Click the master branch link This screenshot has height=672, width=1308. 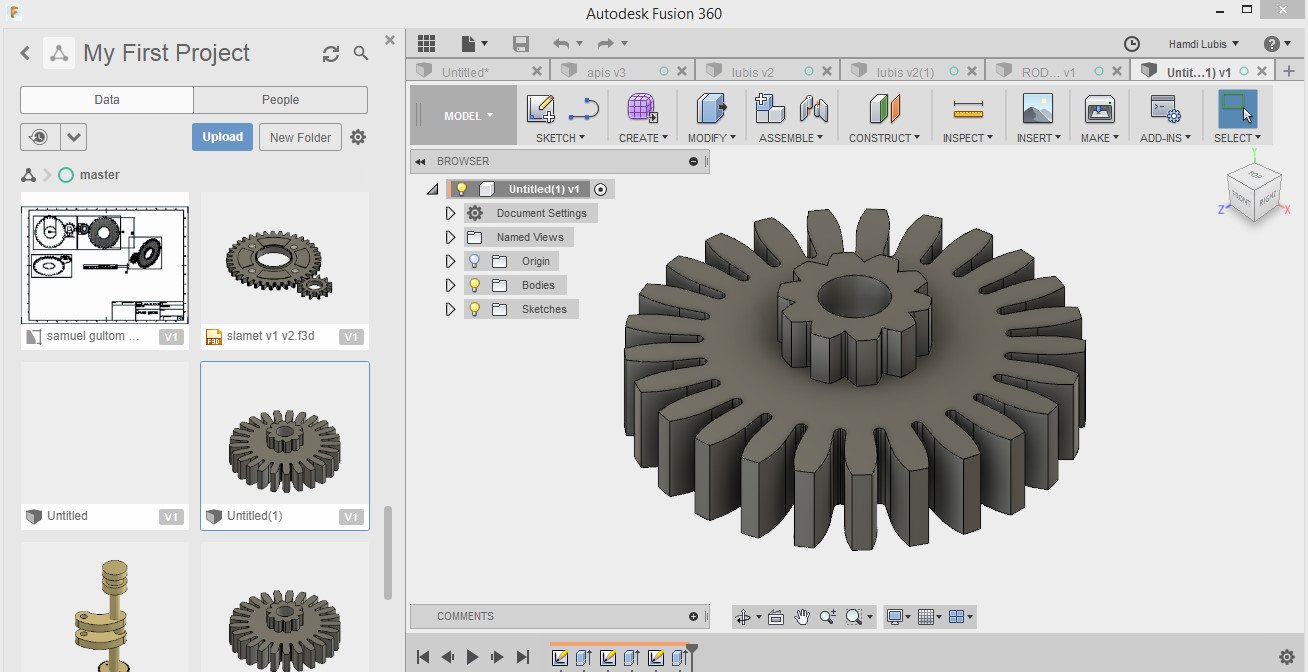[x=99, y=175]
